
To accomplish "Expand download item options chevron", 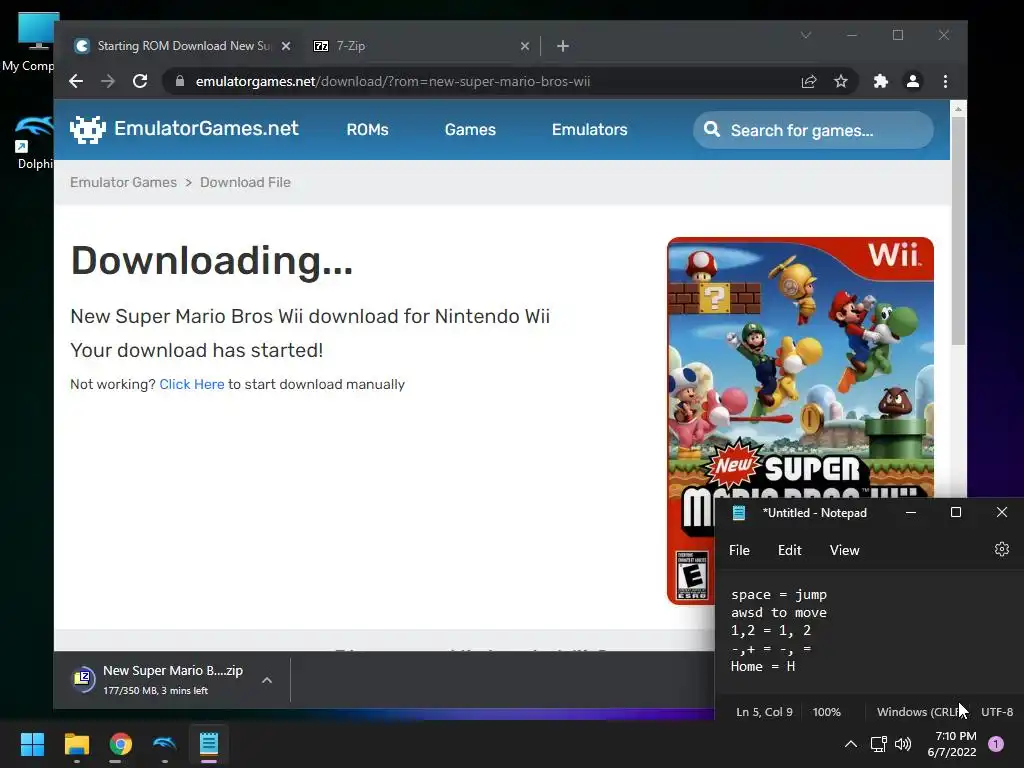I will pyautogui.click(x=266, y=680).
